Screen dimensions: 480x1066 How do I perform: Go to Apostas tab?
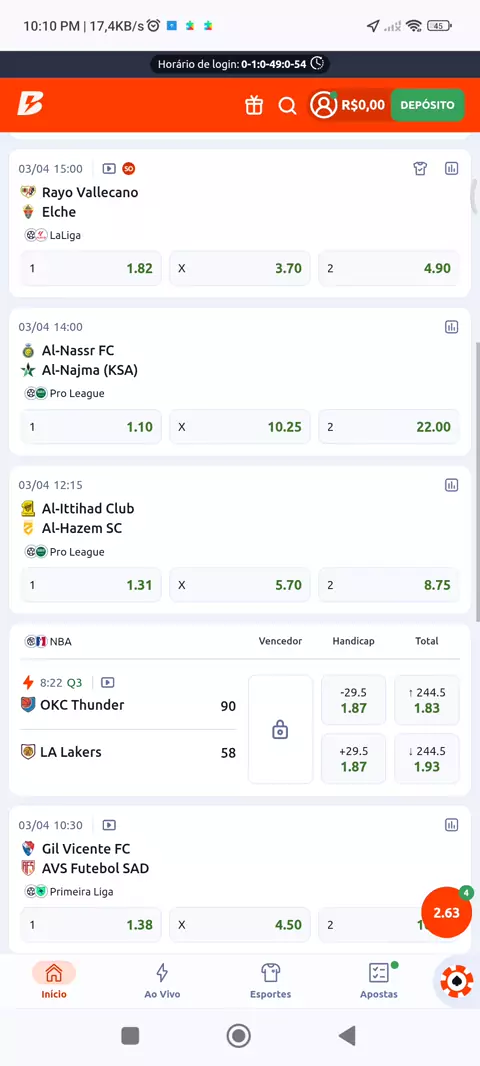[x=379, y=981]
